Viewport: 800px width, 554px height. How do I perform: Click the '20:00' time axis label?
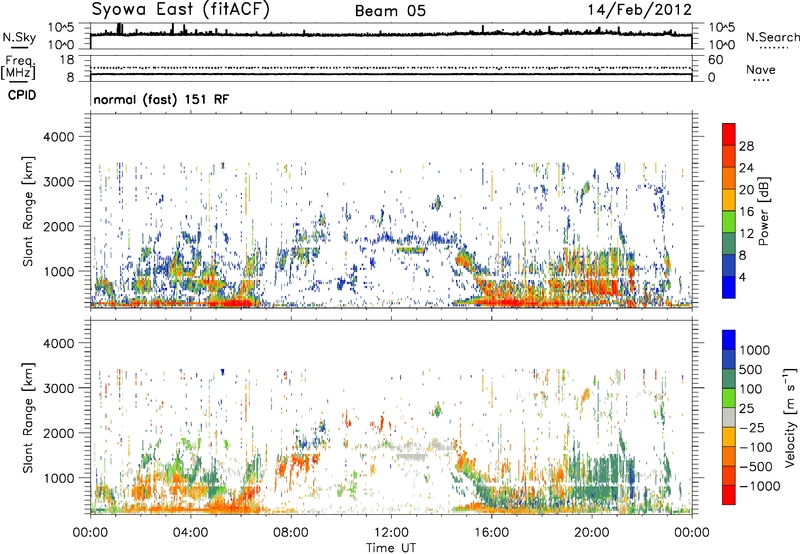[x=591, y=533]
